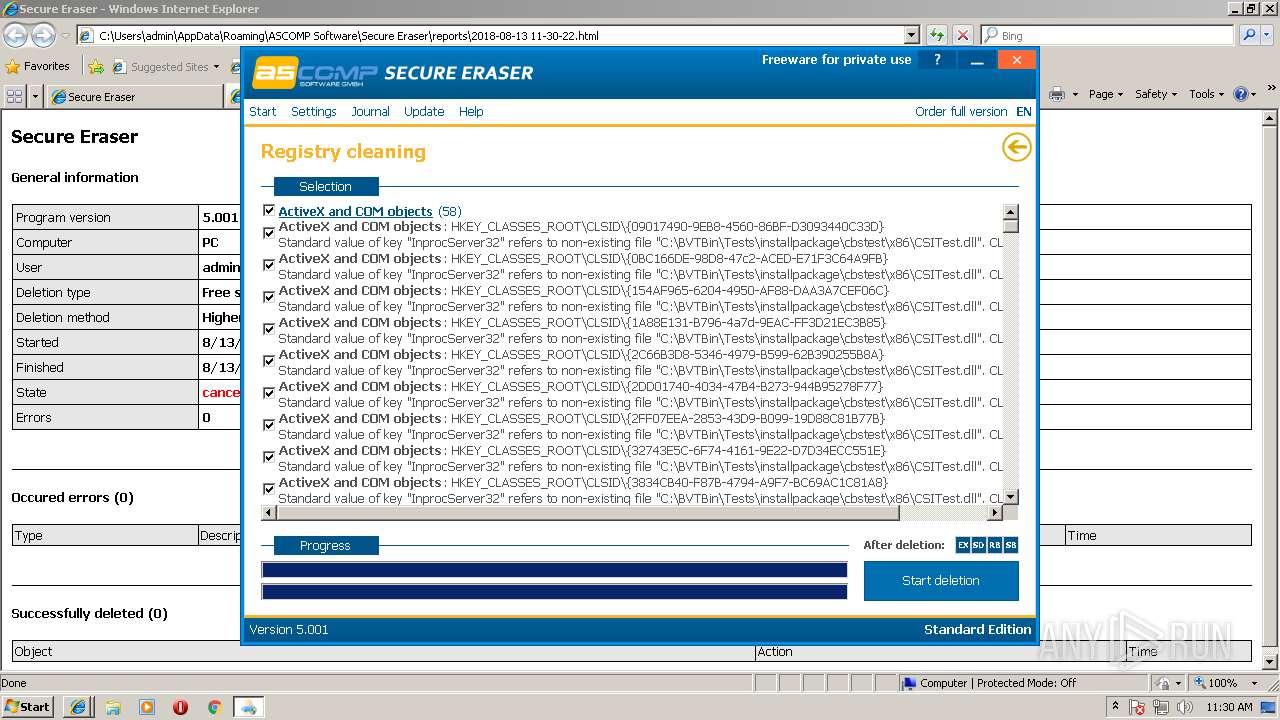Click the IE back navigation arrow
The image size is (1280, 720).
coord(15,35)
